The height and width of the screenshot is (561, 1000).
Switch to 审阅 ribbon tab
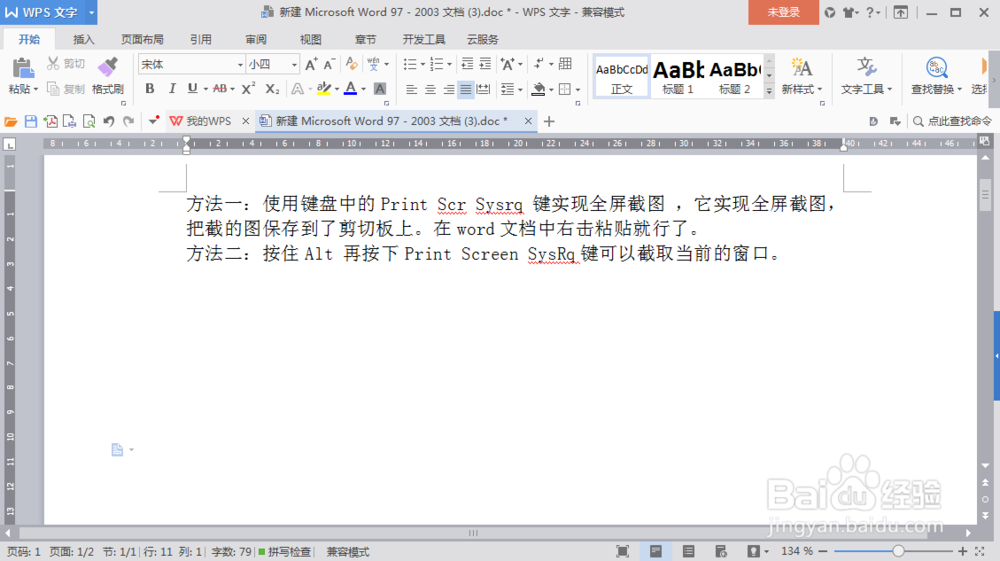(x=256, y=40)
